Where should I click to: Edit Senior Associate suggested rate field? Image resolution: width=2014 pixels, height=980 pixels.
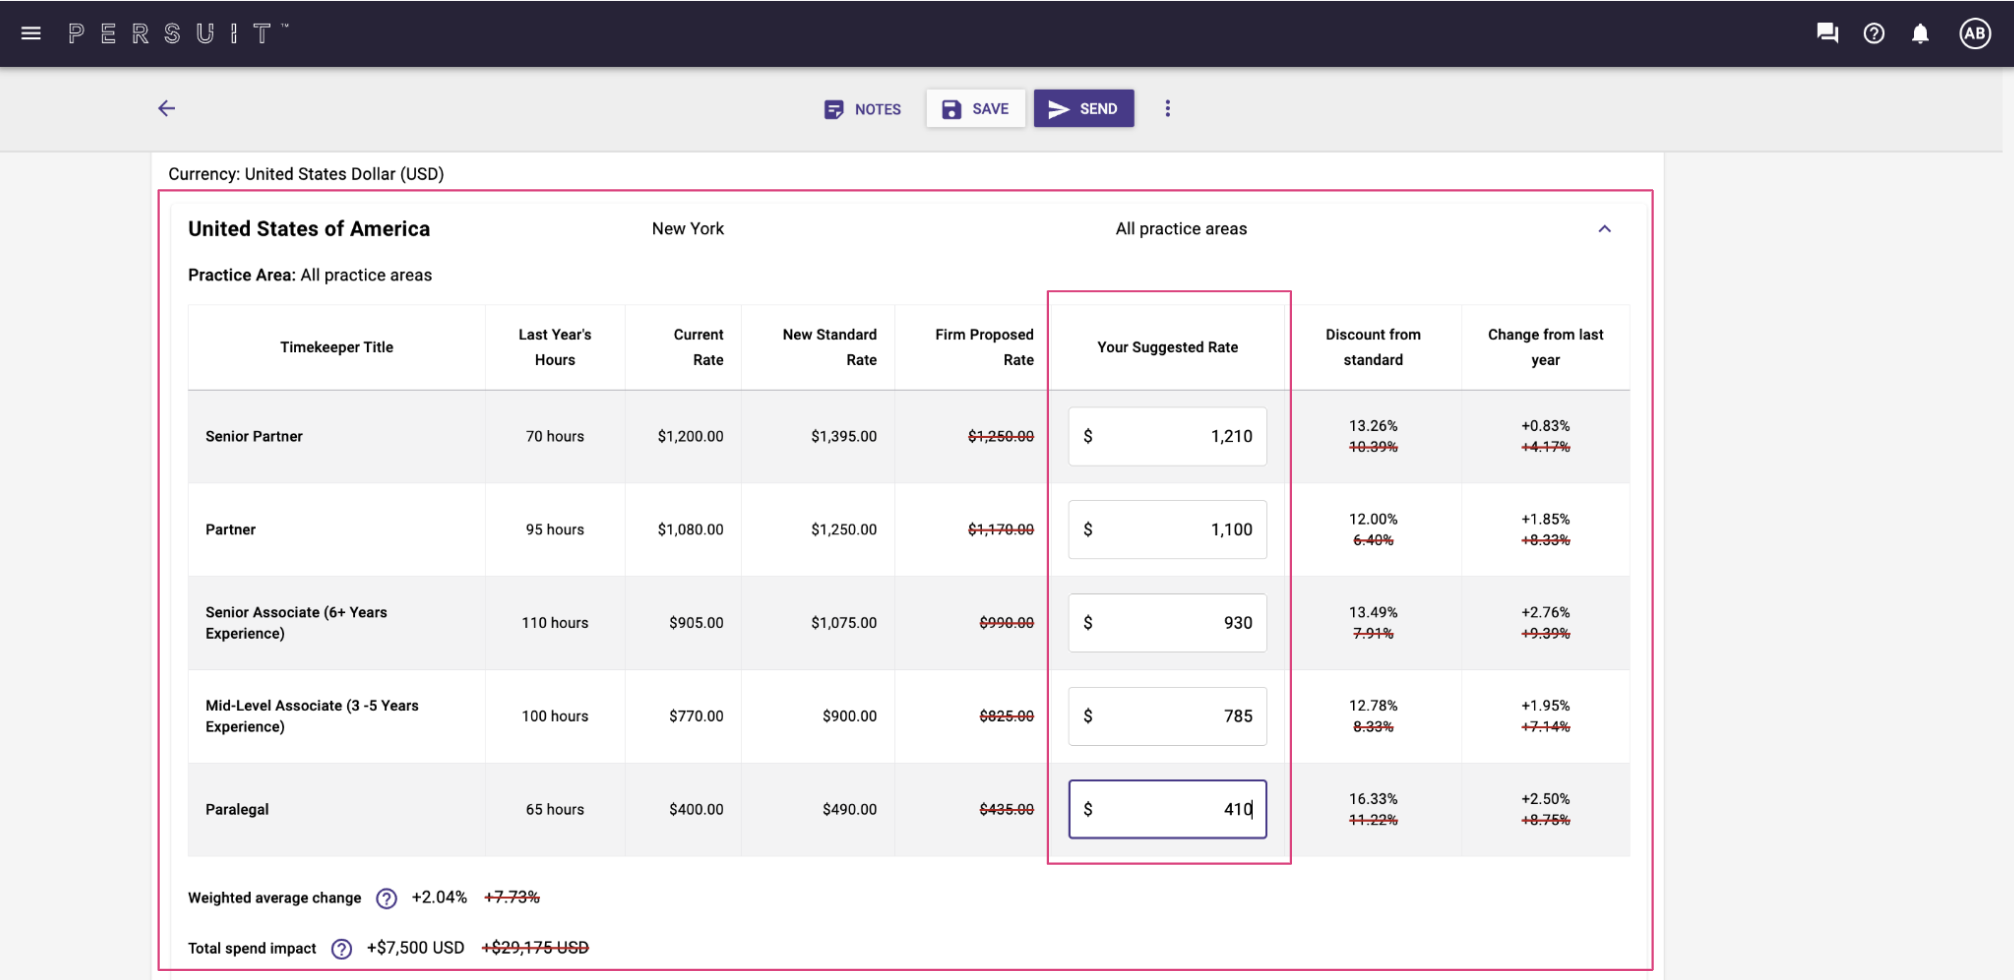pos(1167,623)
